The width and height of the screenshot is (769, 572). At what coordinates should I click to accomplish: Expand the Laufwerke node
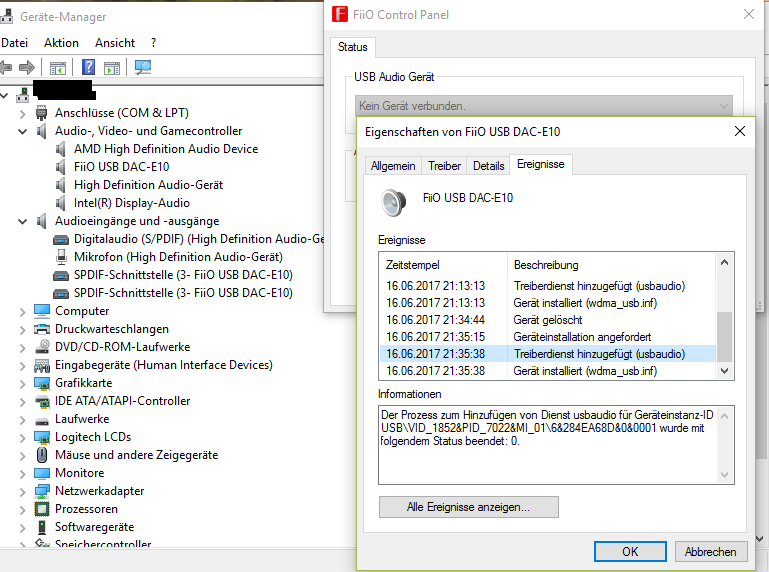[x=23, y=420]
